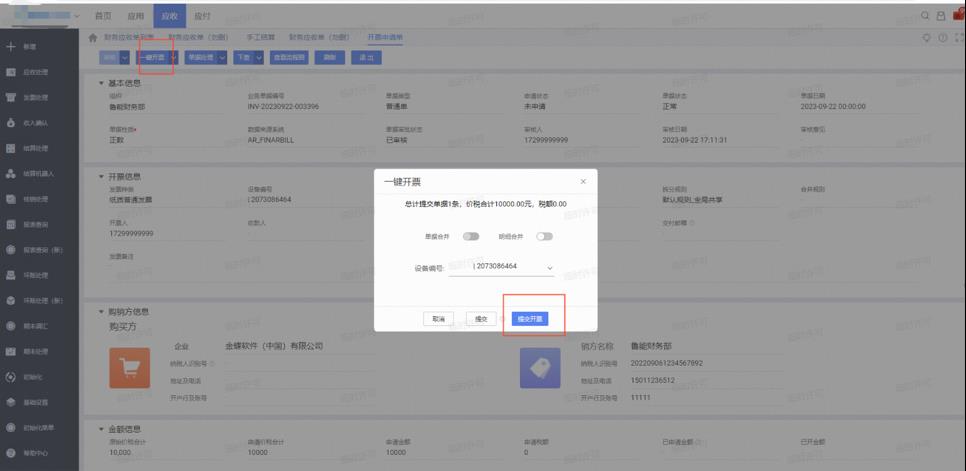This screenshot has height=471, width=966.
Task: Click the fullscreen expand icon at top right
Action: click(x=959, y=38)
